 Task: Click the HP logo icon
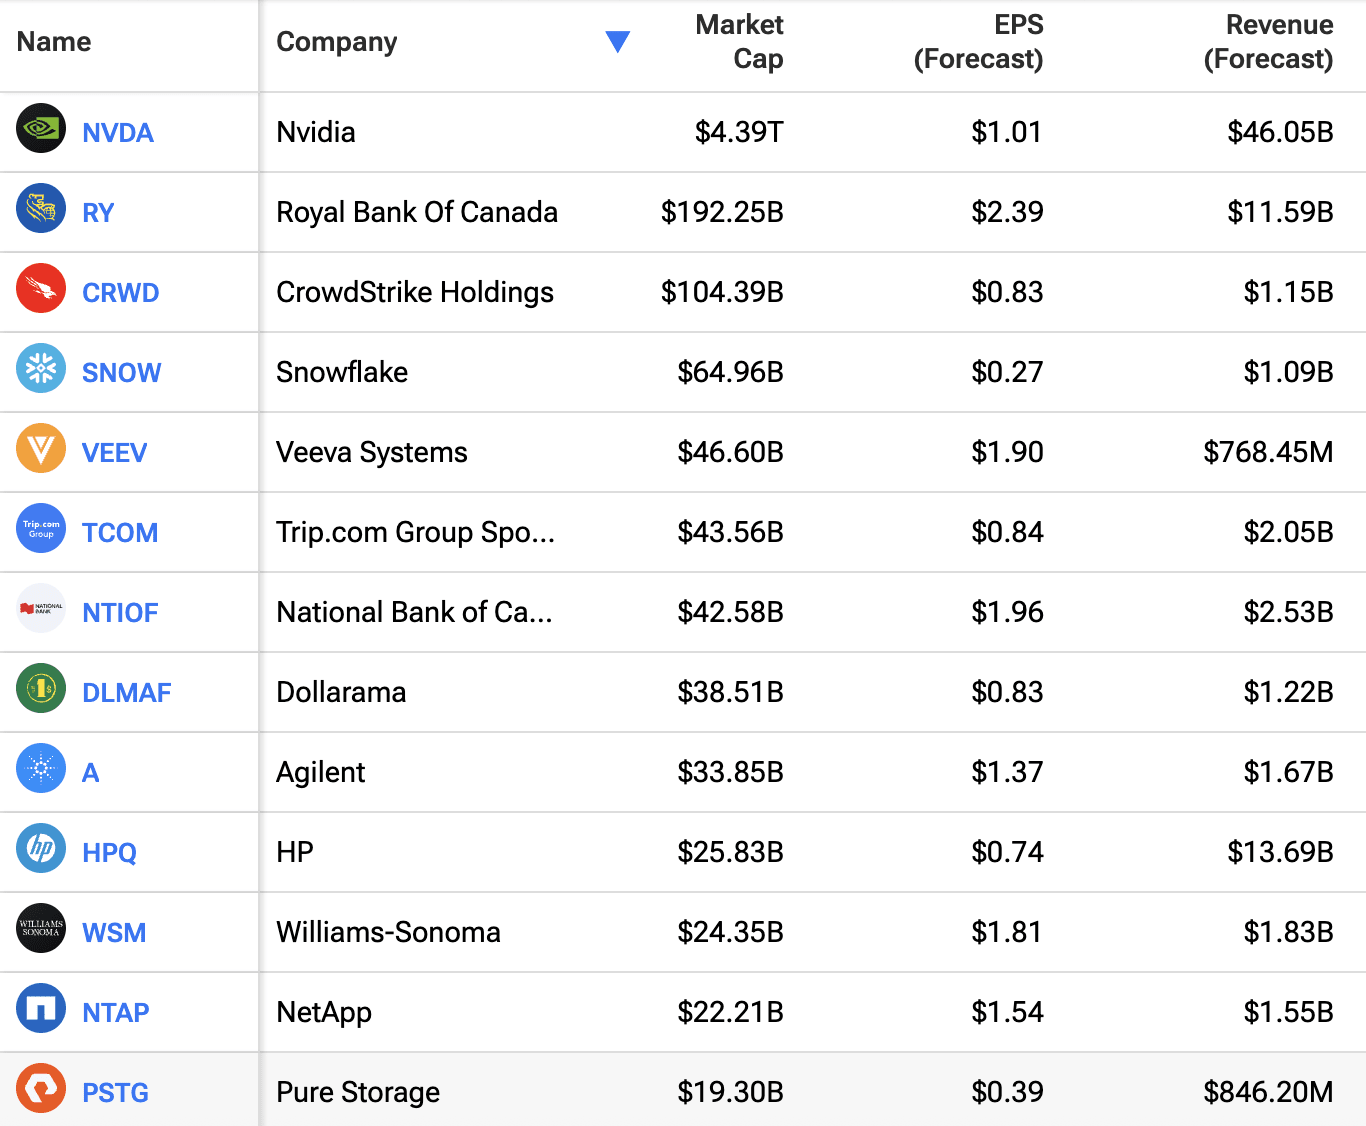(41, 849)
